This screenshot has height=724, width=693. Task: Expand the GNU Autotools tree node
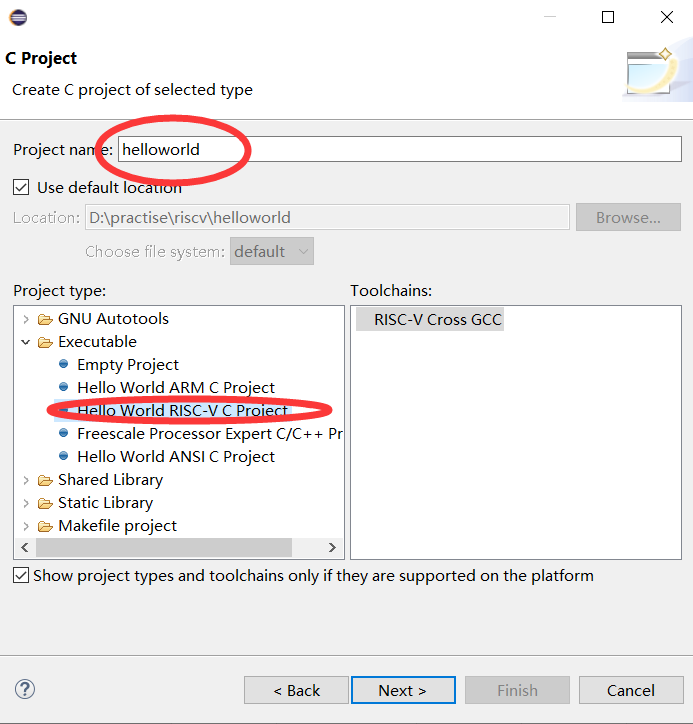[x=26, y=319]
